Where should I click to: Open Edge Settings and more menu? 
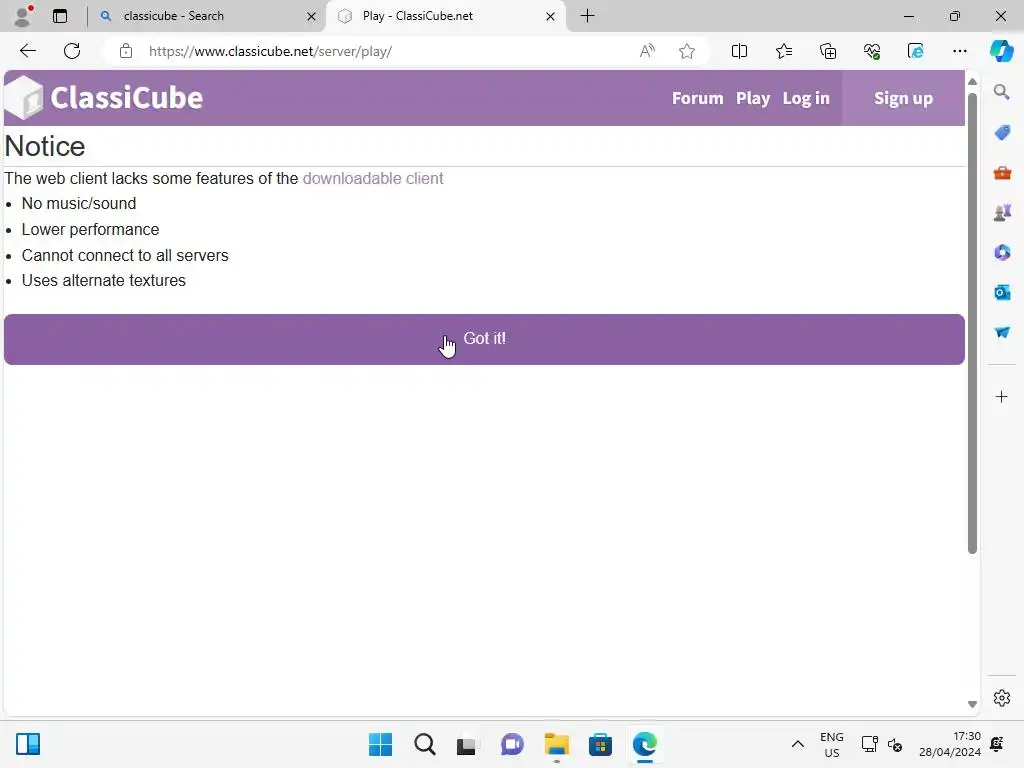959,51
